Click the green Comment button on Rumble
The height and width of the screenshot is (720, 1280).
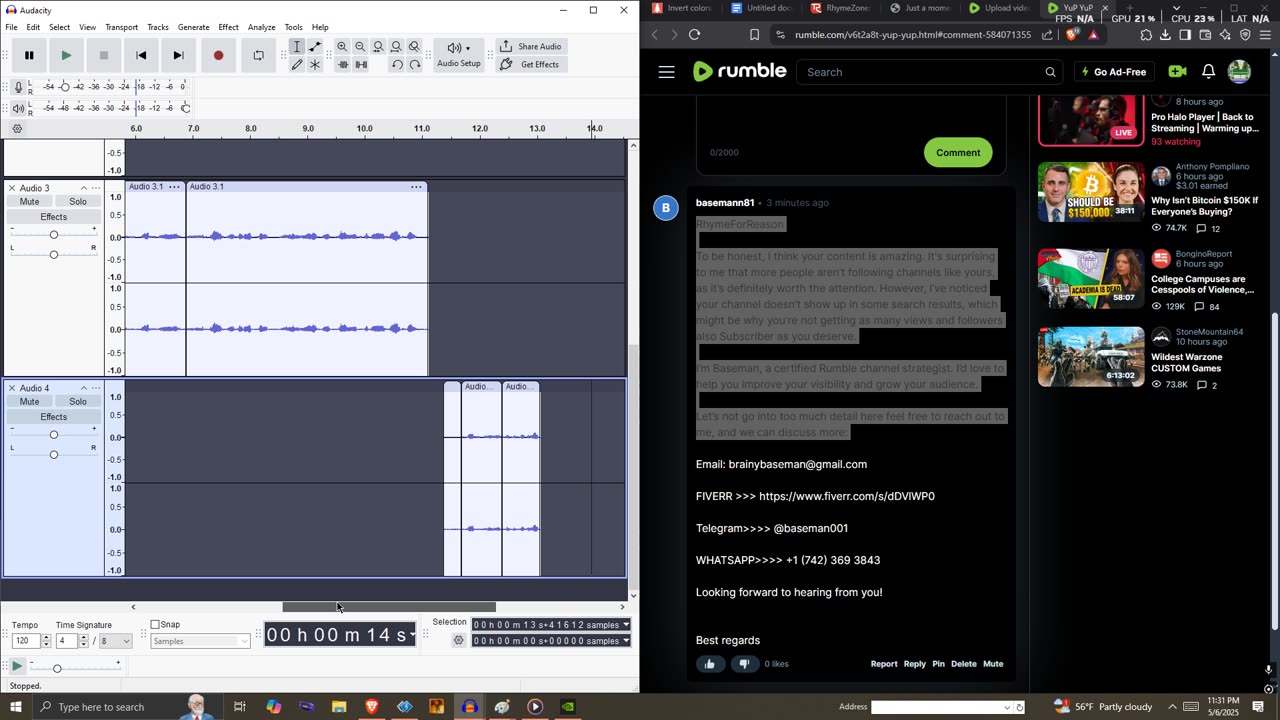coord(958,152)
